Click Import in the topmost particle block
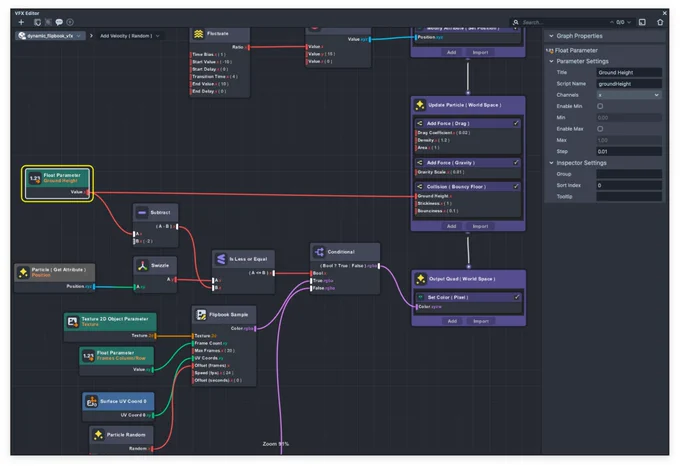This screenshot has height=468, width=680. (480, 52)
